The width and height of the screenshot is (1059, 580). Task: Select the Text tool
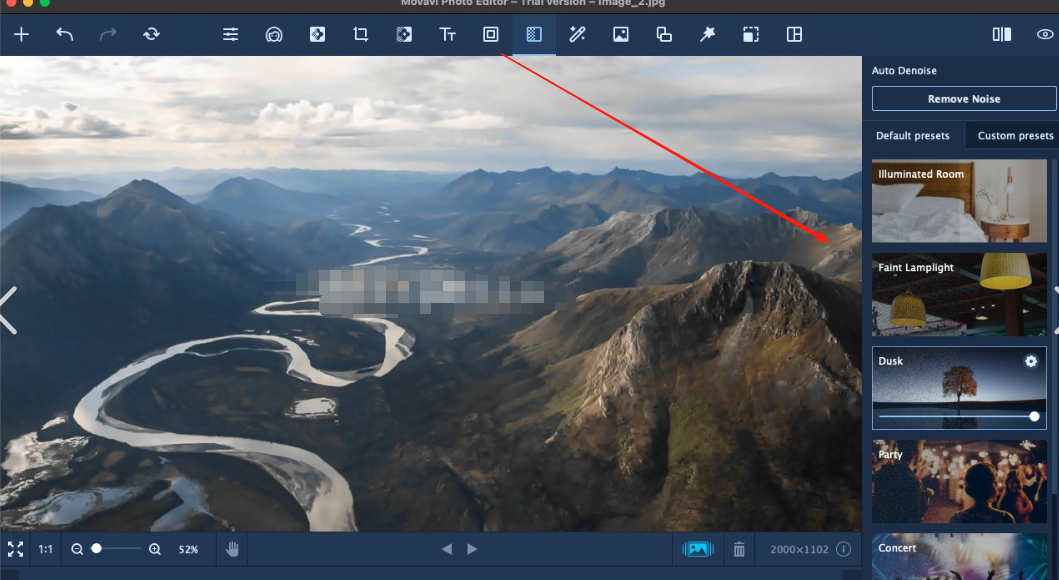click(447, 34)
